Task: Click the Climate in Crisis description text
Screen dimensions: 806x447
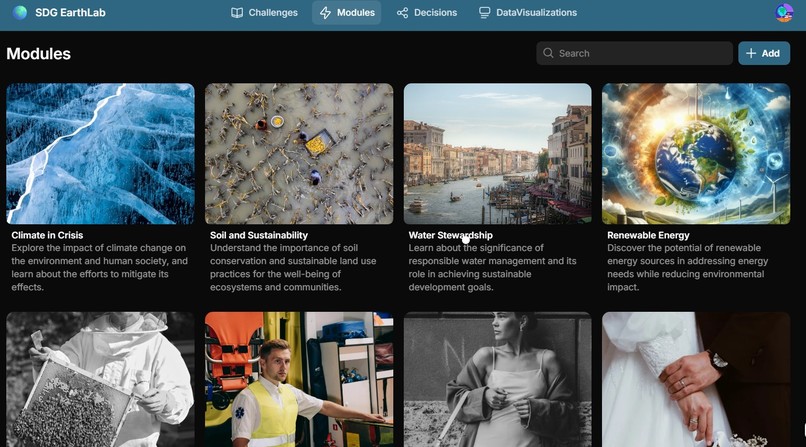Action: pyautogui.click(x=99, y=268)
